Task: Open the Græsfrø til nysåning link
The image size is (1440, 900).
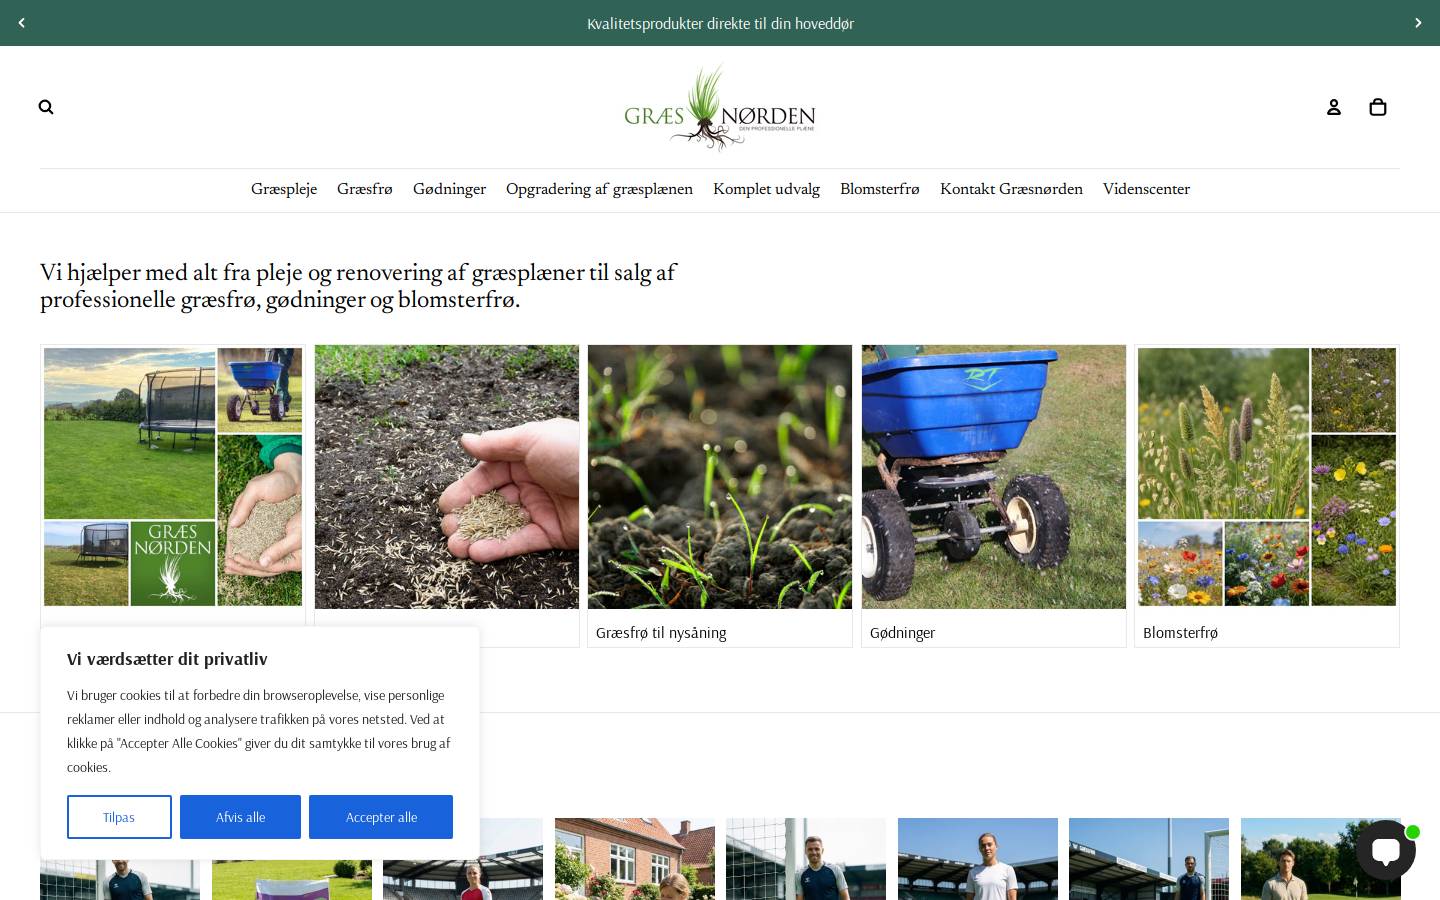Action: pos(661,633)
